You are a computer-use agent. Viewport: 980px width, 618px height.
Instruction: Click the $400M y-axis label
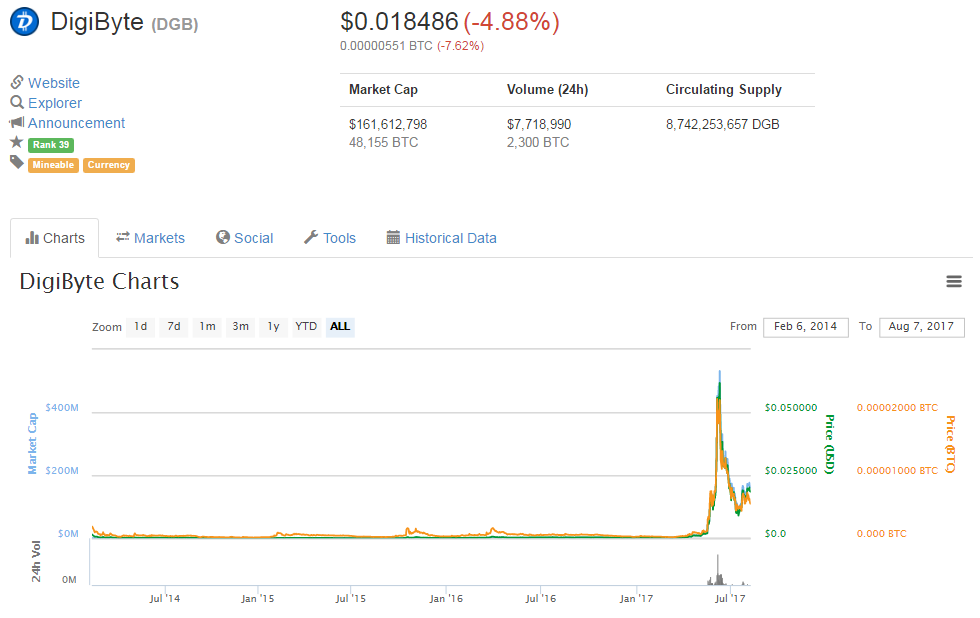tap(62, 407)
